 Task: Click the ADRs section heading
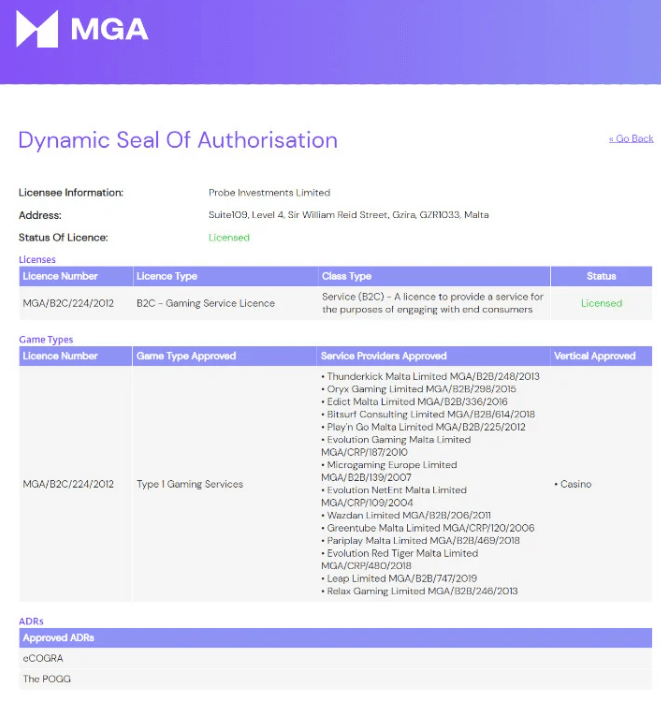pyautogui.click(x=31, y=621)
